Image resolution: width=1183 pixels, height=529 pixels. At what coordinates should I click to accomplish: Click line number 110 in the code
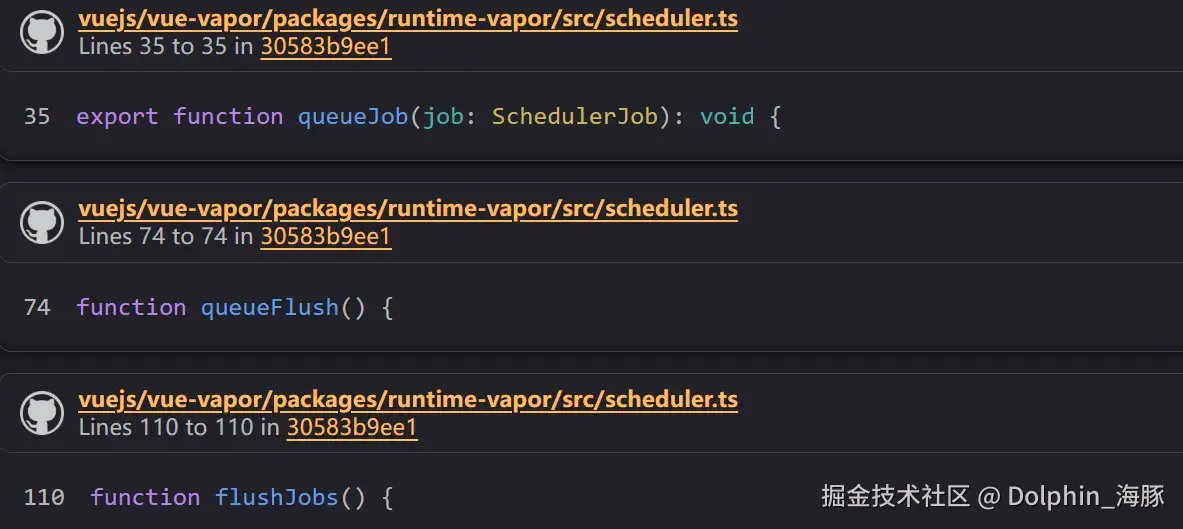pos(44,497)
